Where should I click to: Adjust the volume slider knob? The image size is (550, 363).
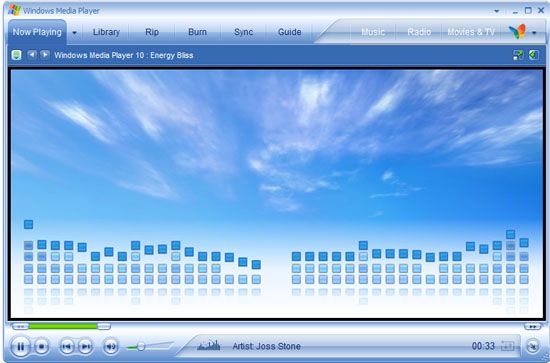141,347
